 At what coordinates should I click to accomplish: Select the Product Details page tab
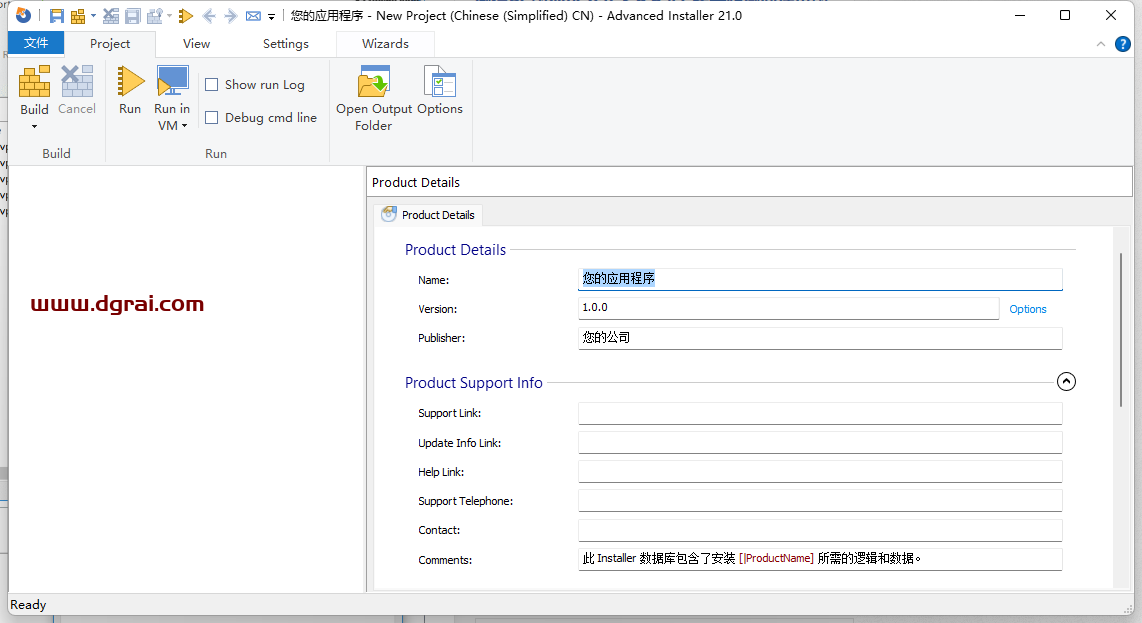(x=428, y=215)
